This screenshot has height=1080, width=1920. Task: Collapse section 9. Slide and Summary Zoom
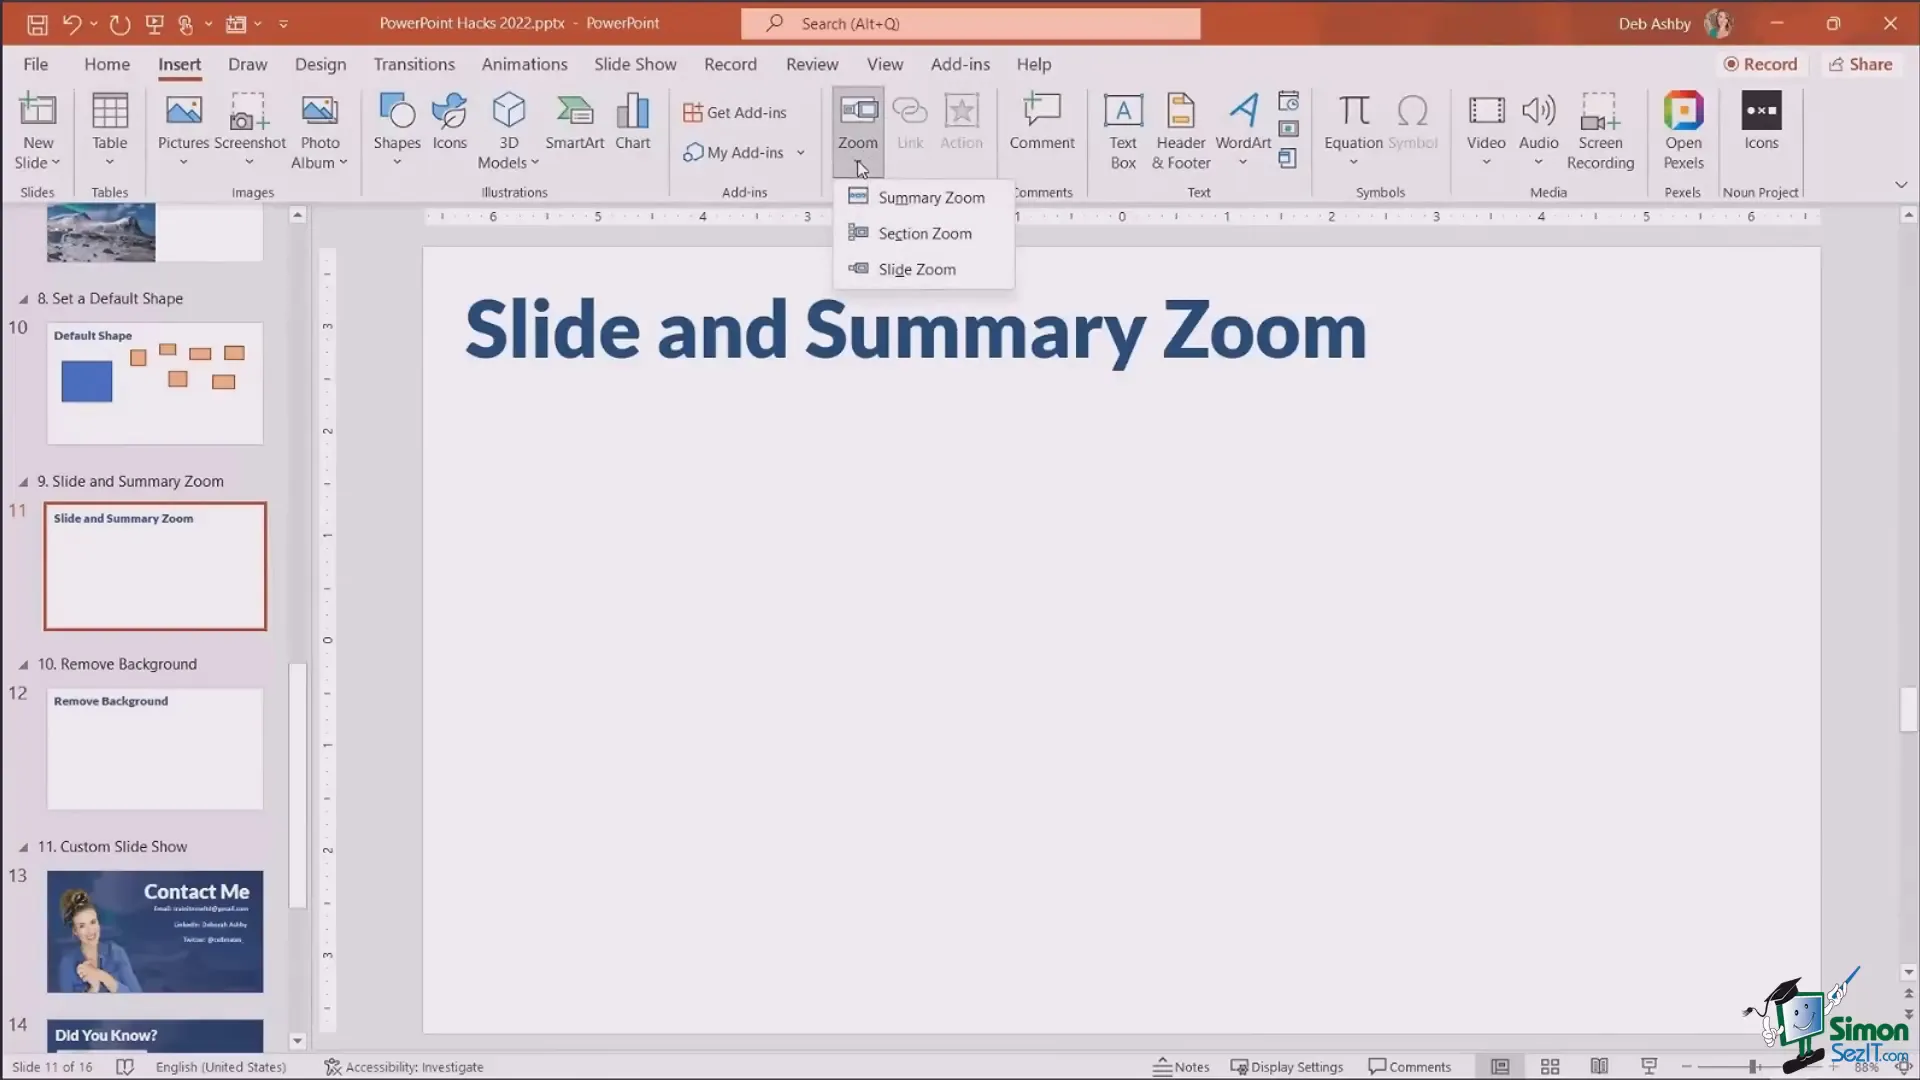coord(23,482)
